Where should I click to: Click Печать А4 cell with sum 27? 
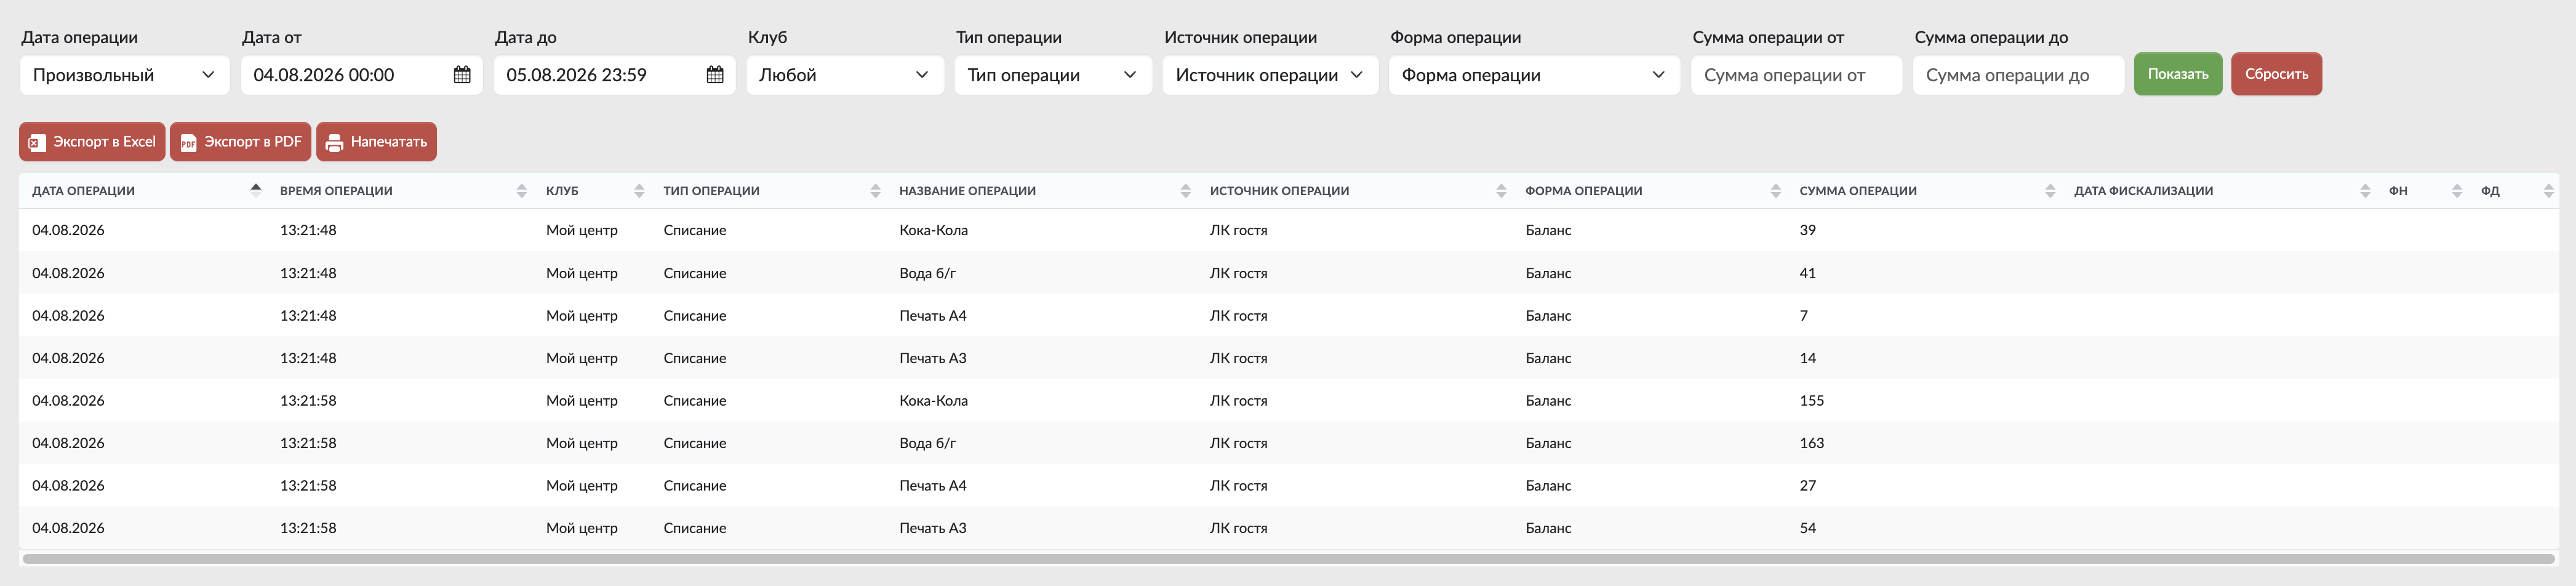[932, 485]
